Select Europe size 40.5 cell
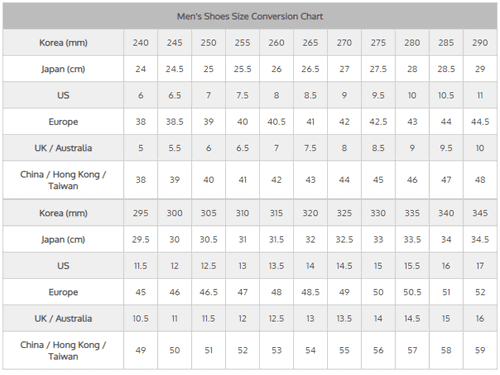Image resolution: width=500 pixels, height=375 pixels. coord(276,122)
